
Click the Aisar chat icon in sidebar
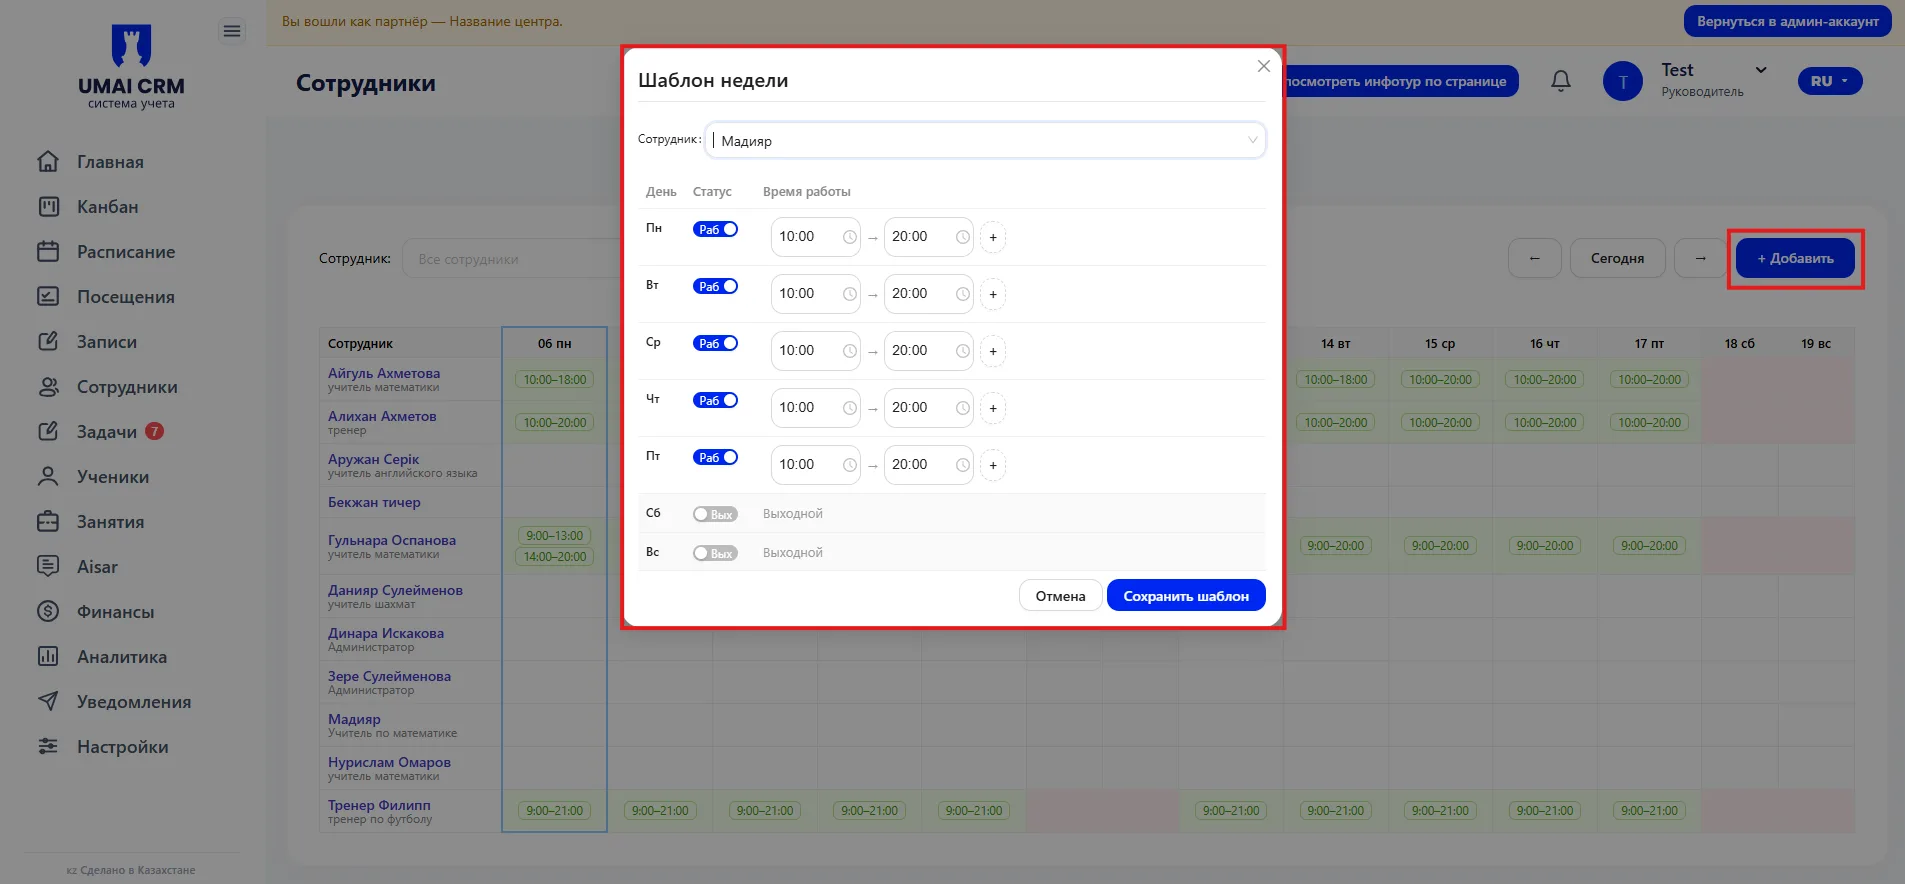[48, 566]
